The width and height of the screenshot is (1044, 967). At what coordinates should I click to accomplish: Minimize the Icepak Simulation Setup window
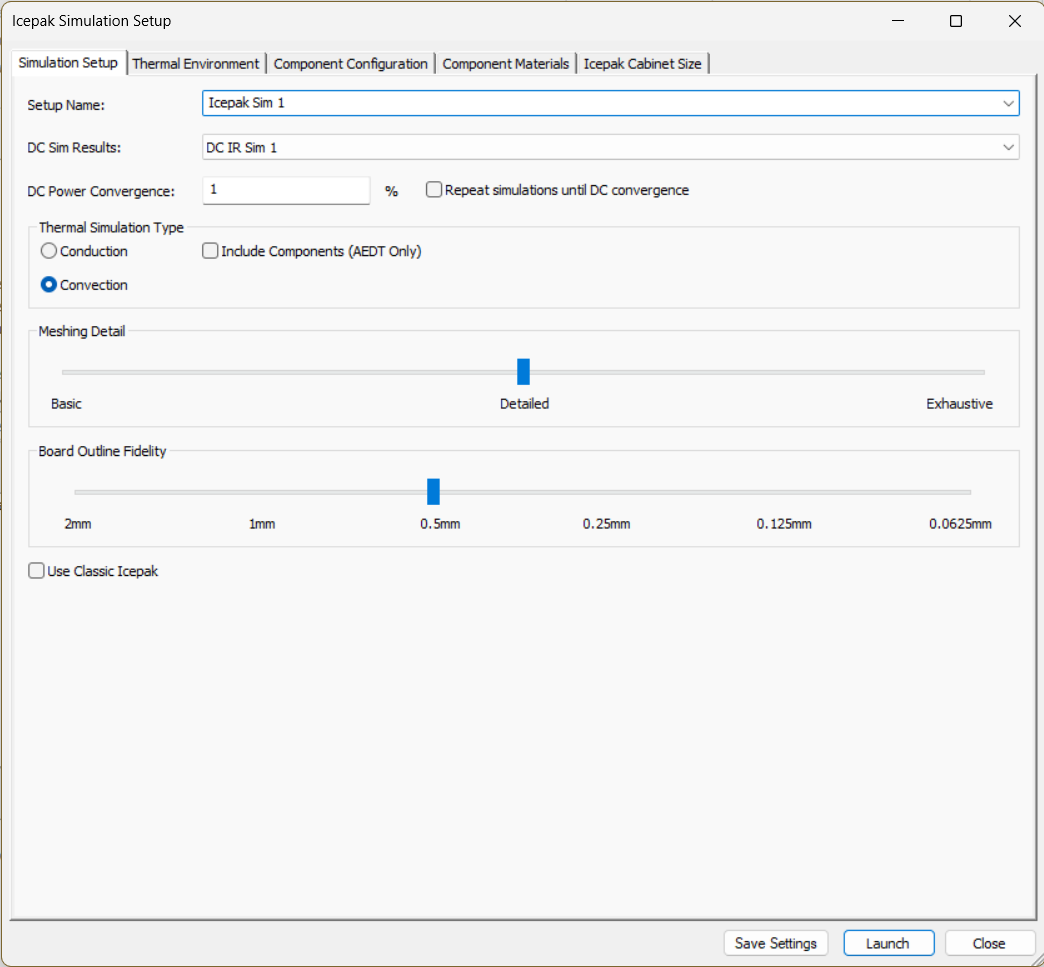pos(898,21)
